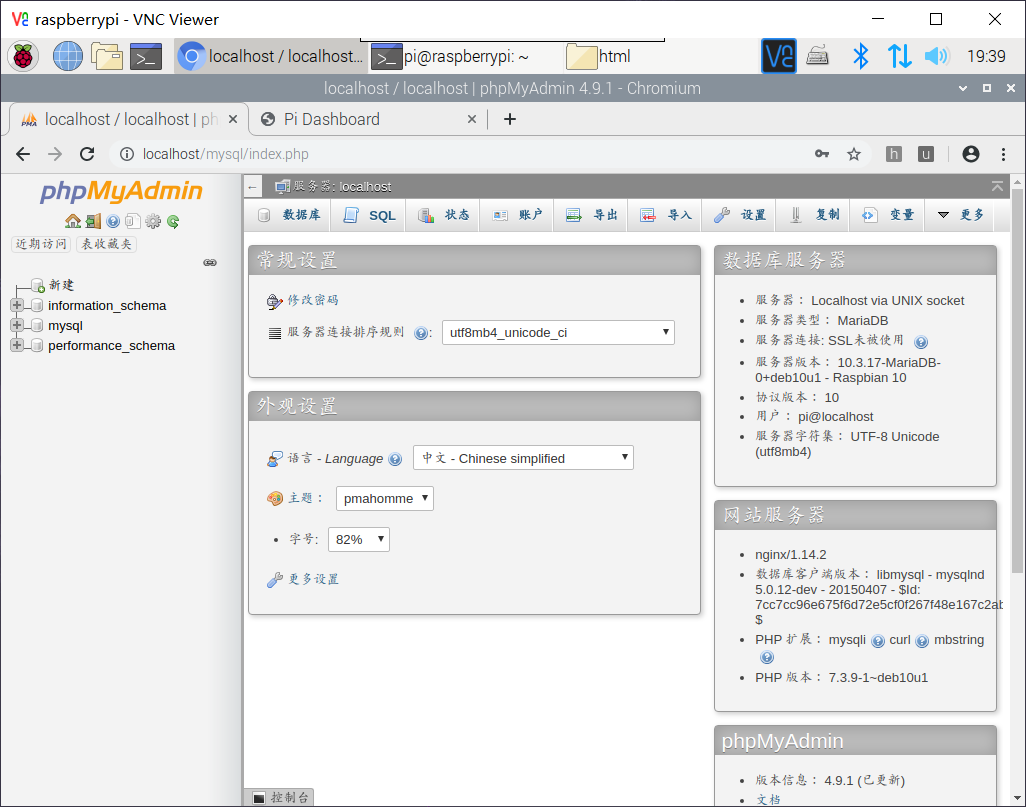Image resolution: width=1026 pixels, height=807 pixels.
Task: Click the volume speaker tray icon
Action: [936, 56]
